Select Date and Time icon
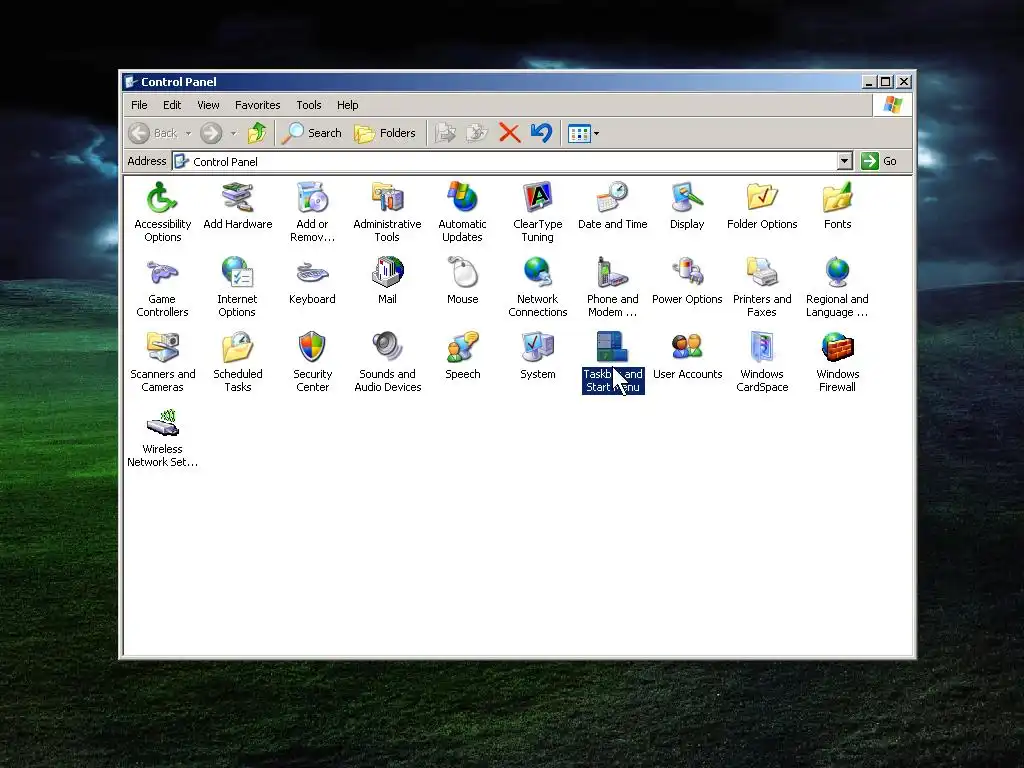1024x768 pixels. pyautogui.click(x=613, y=198)
